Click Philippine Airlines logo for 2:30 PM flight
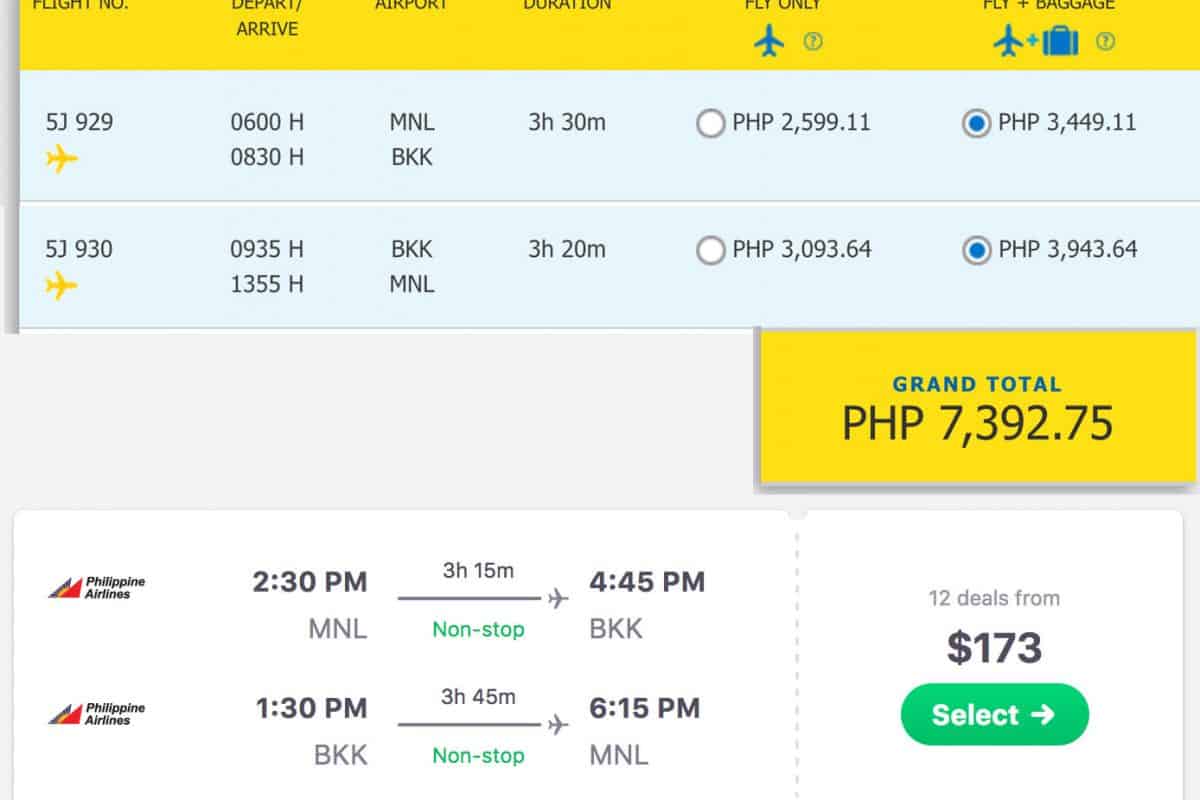The width and height of the screenshot is (1200, 800). click(x=97, y=587)
